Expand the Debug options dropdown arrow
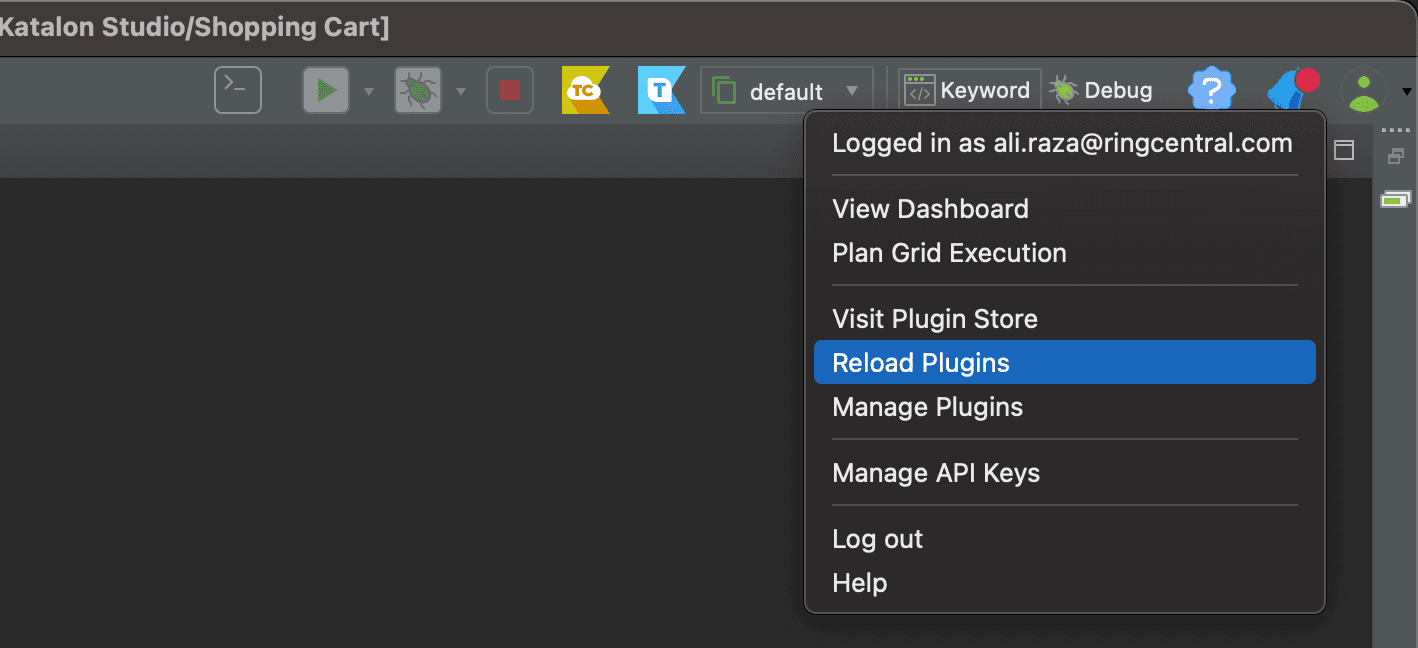 coord(461,91)
